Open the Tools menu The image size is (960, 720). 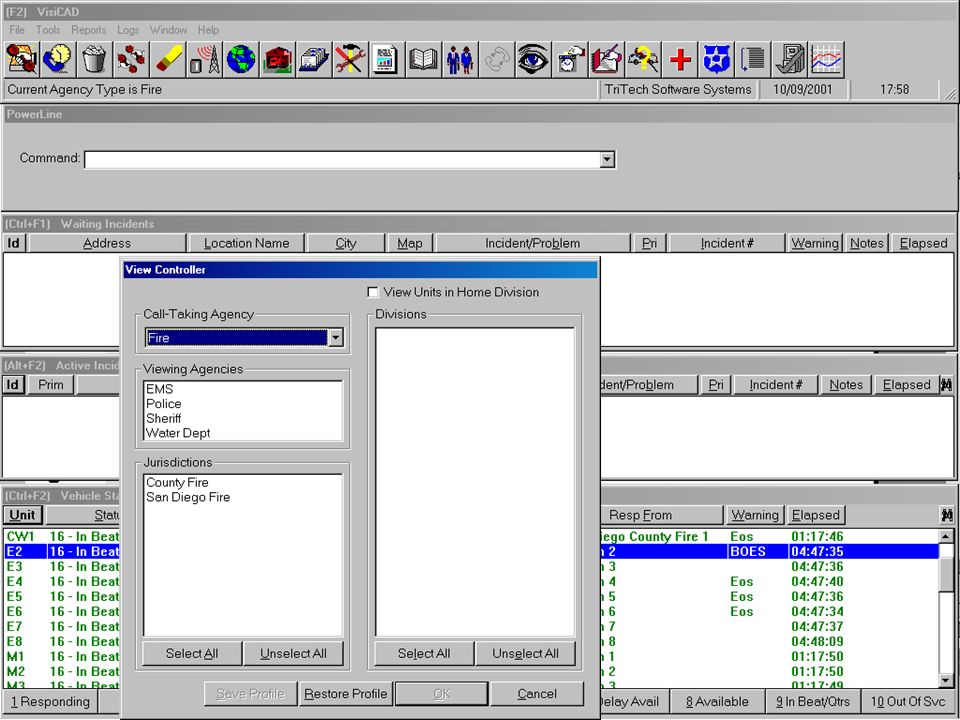(x=48, y=30)
